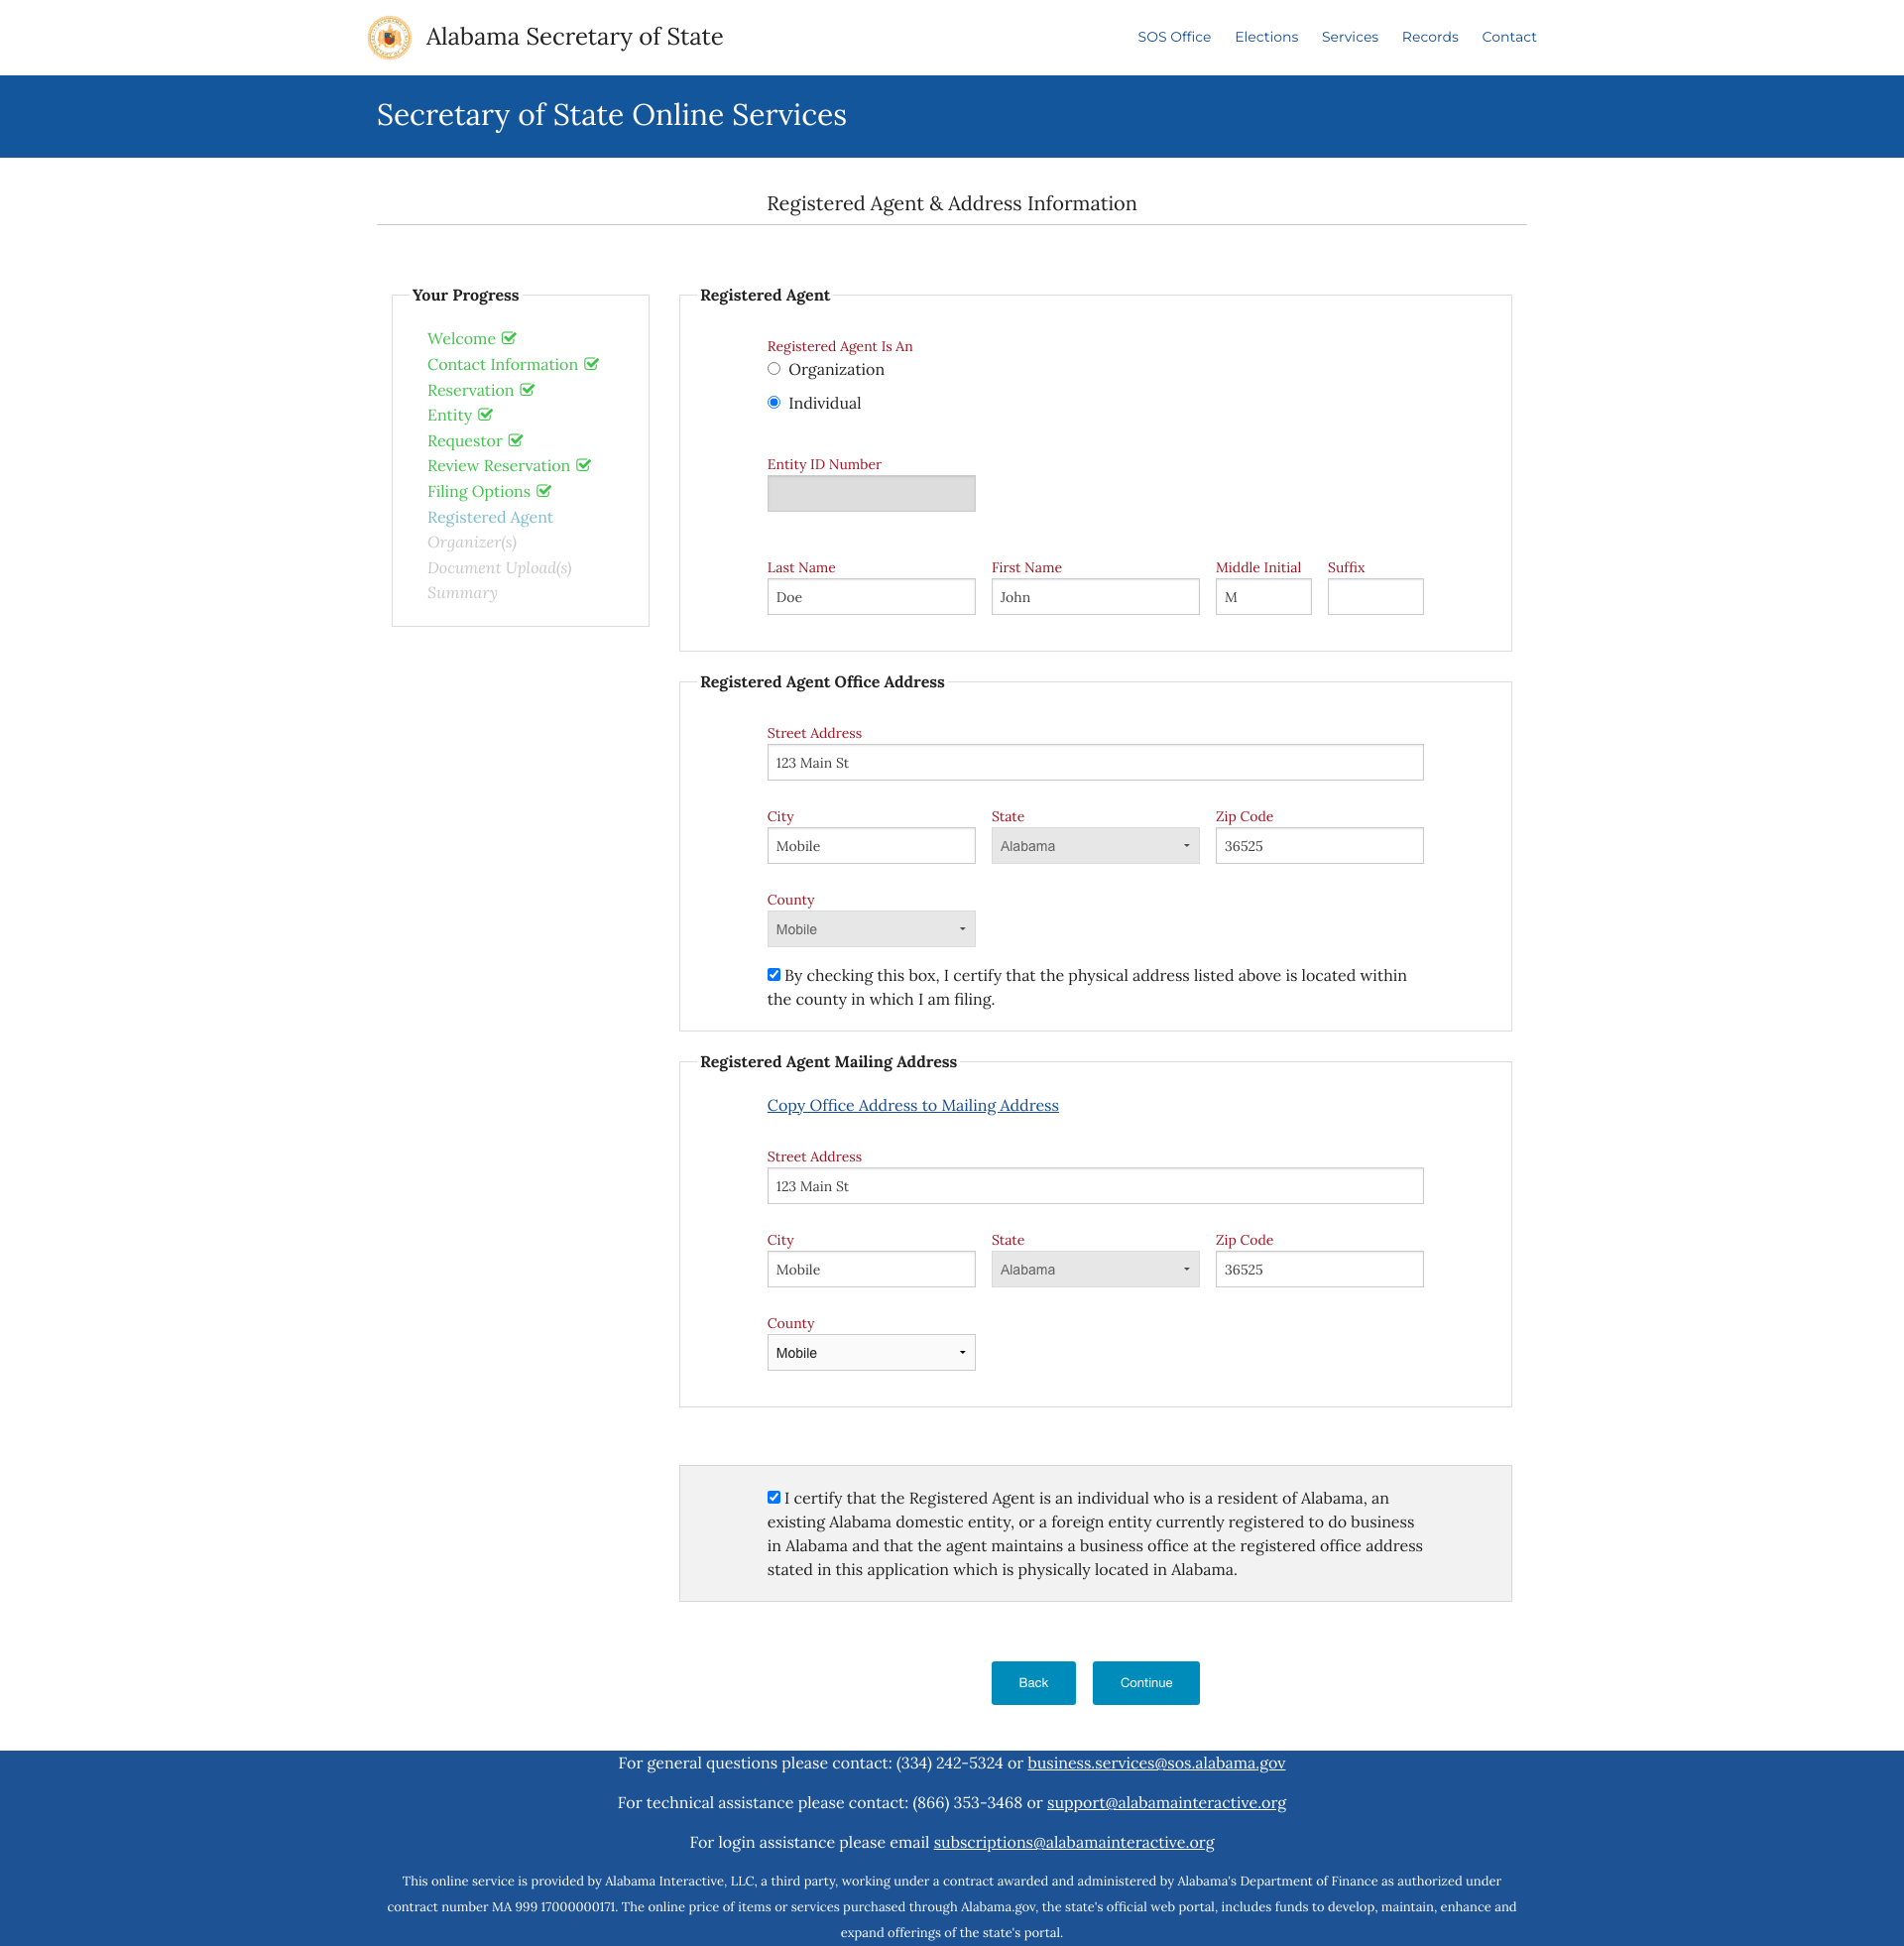This screenshot has width=1904, height=1946.
Task: Click the Contact Information checkmark icon
Action: pos(591,364)
